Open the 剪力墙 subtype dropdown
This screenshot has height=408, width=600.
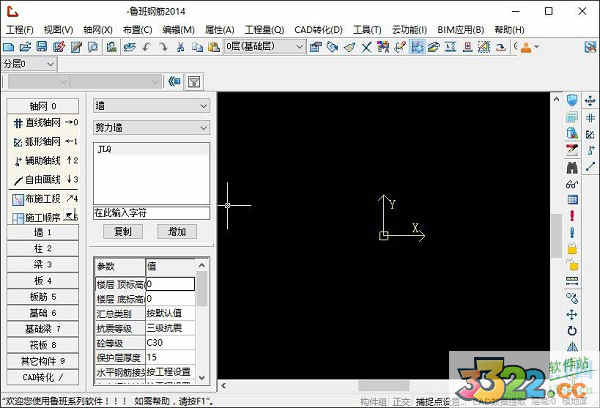pos(152,127)
